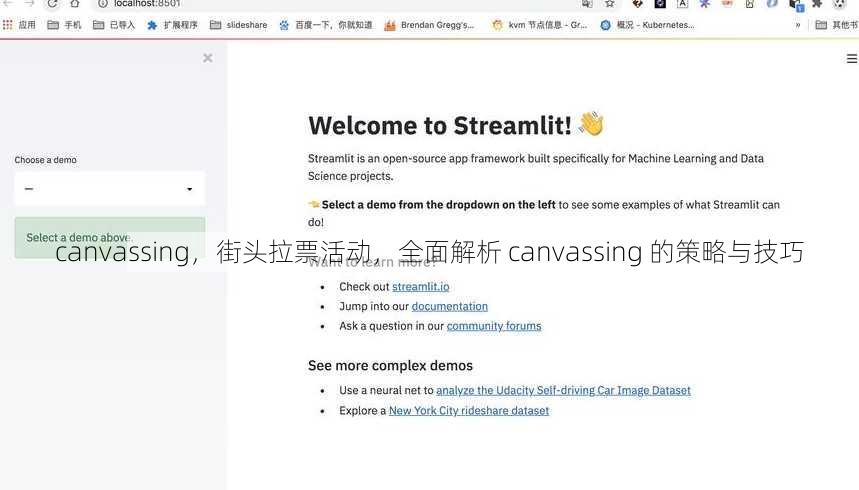Open the Chrome extensions puzzle icon
This screenshot has width=859, height=490.
coord(817,4)
